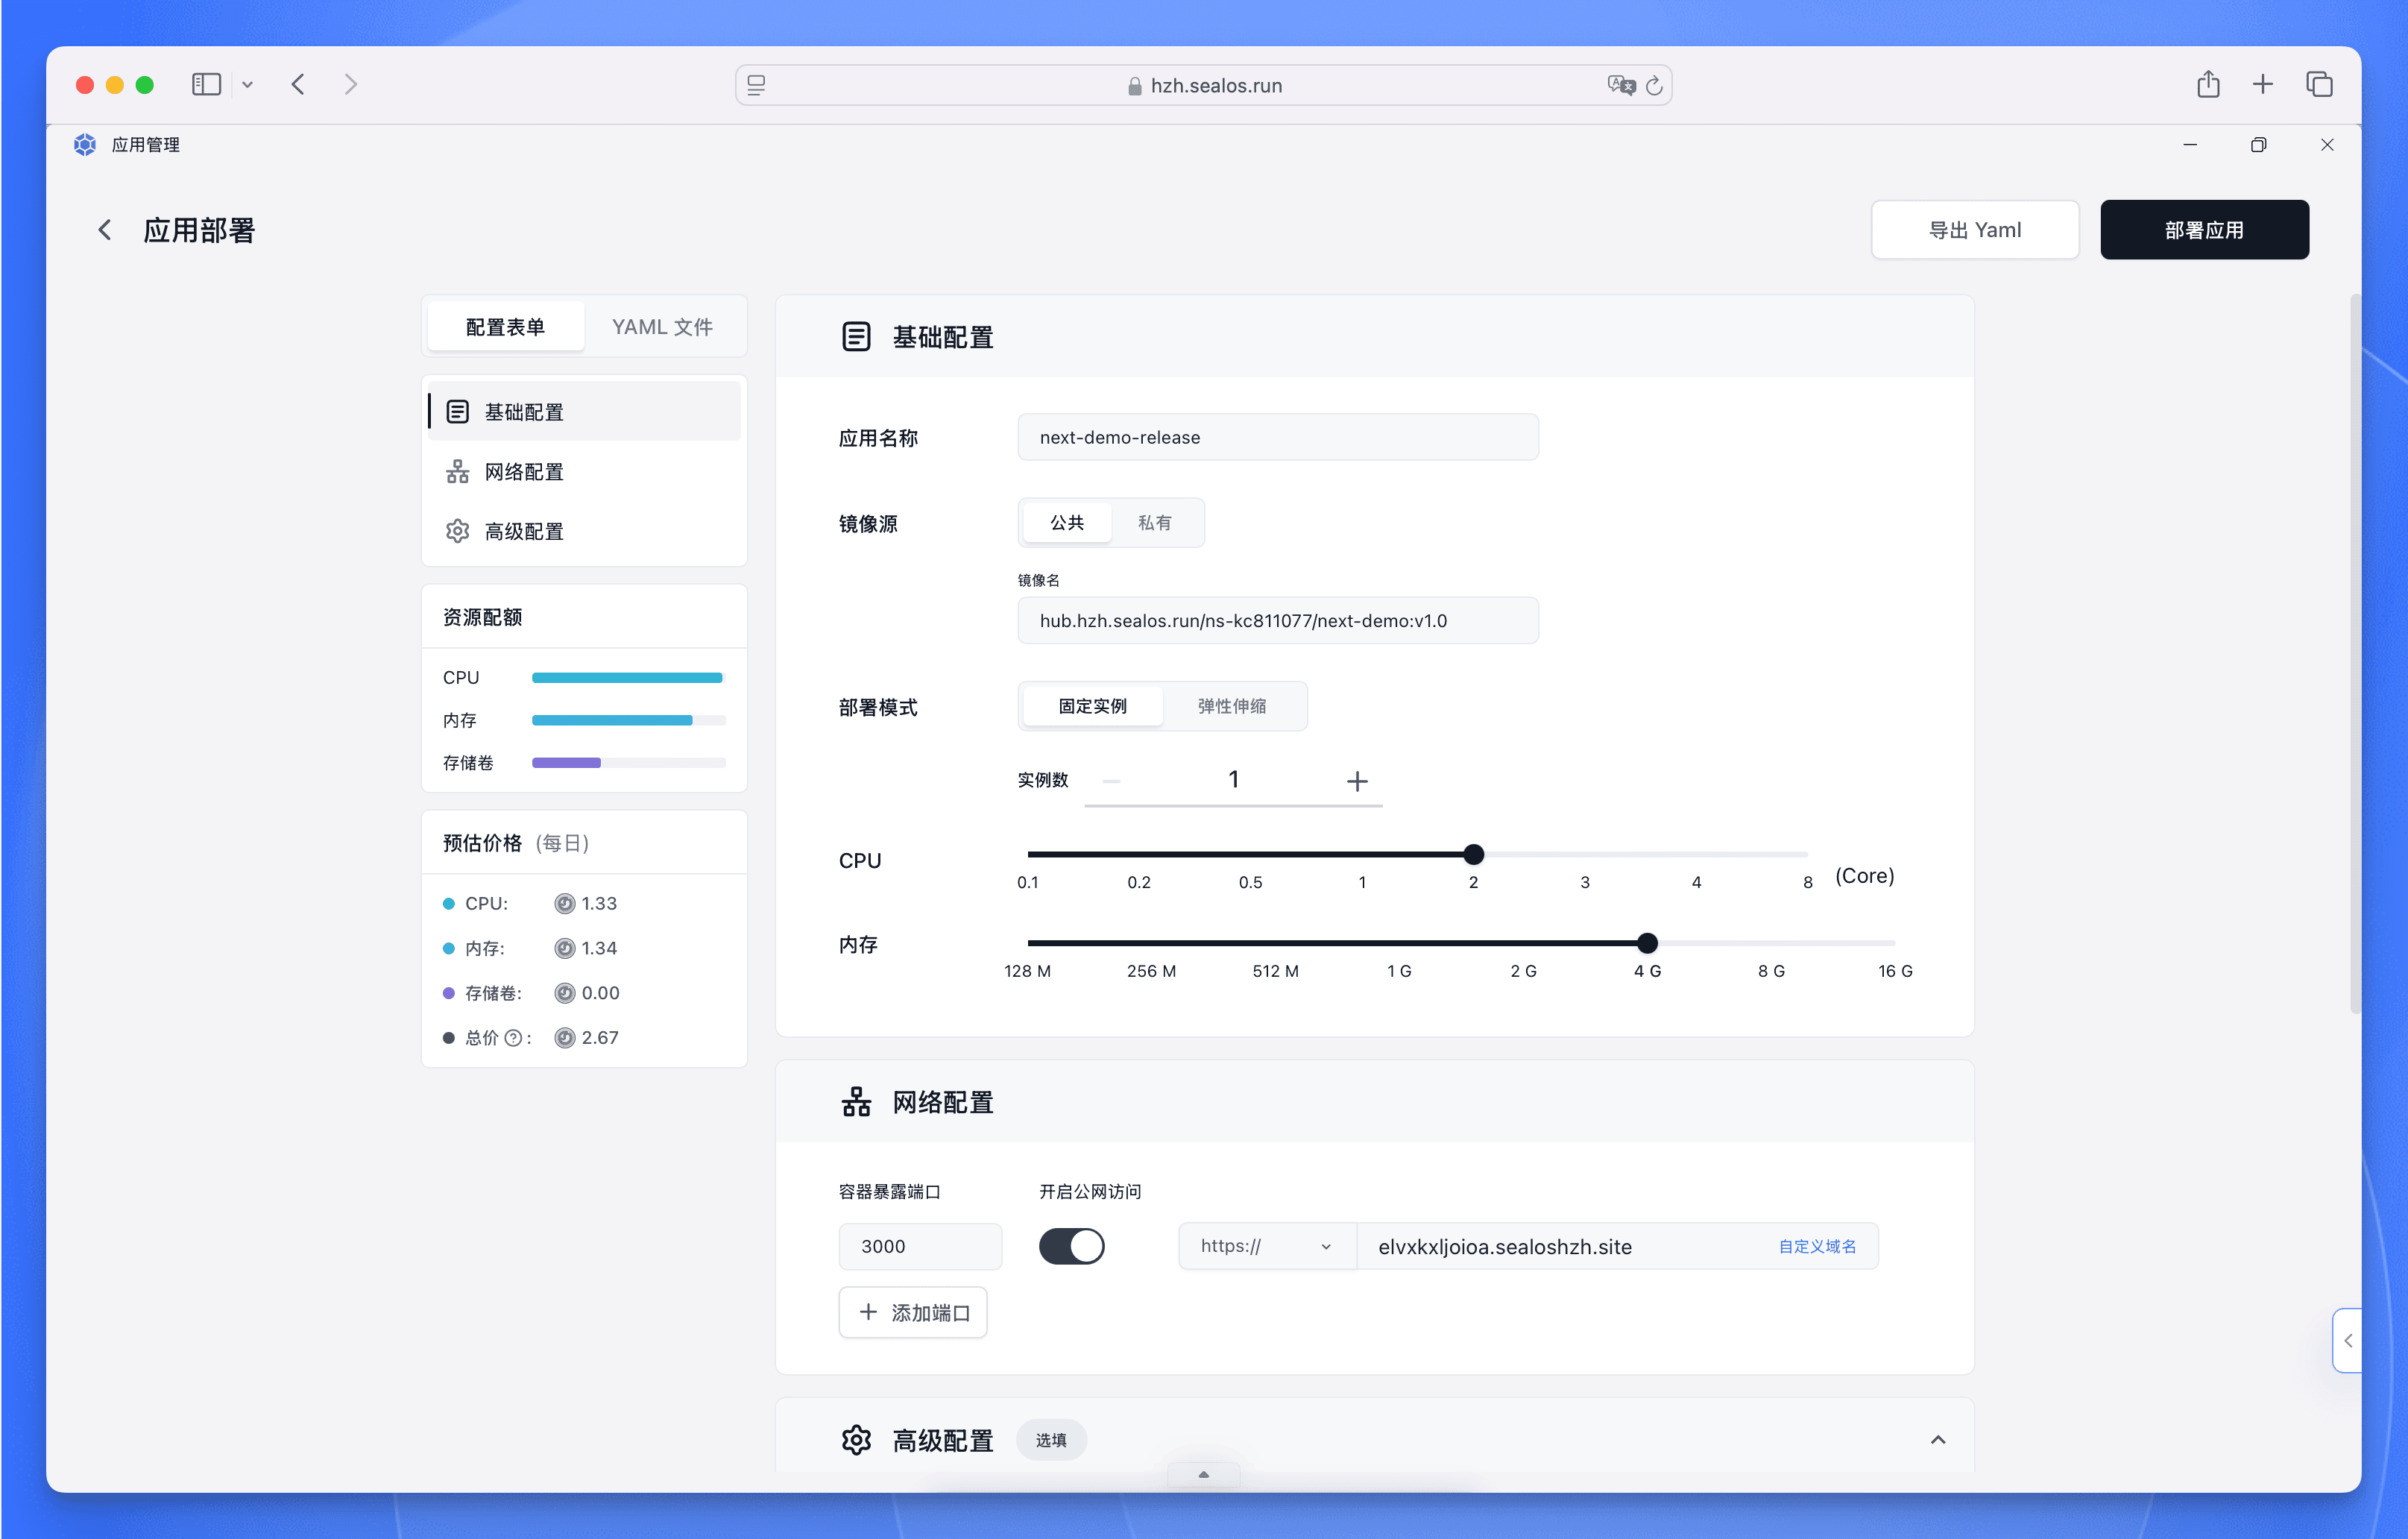This screenshot has height=1539, width=2408.
Task: Click the 应用管理 app logo icon
Action: point(85,145)
